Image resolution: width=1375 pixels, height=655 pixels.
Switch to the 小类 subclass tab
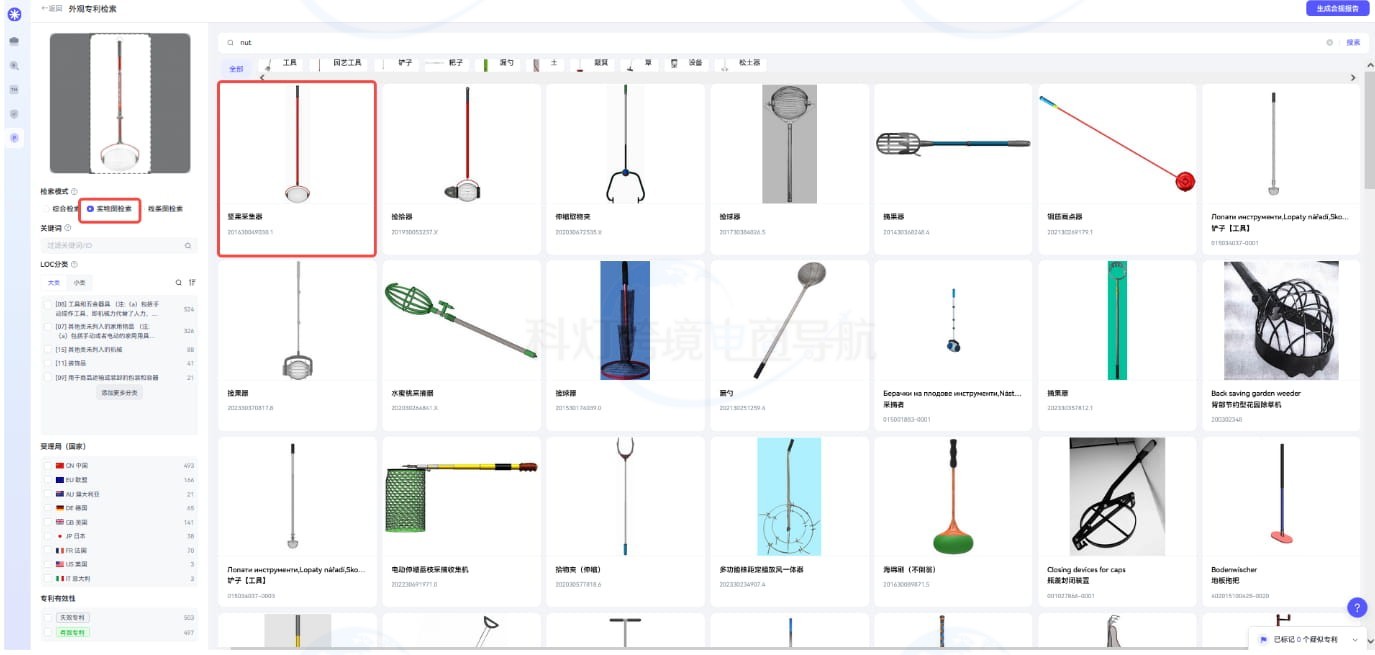(x=79, y=283)
